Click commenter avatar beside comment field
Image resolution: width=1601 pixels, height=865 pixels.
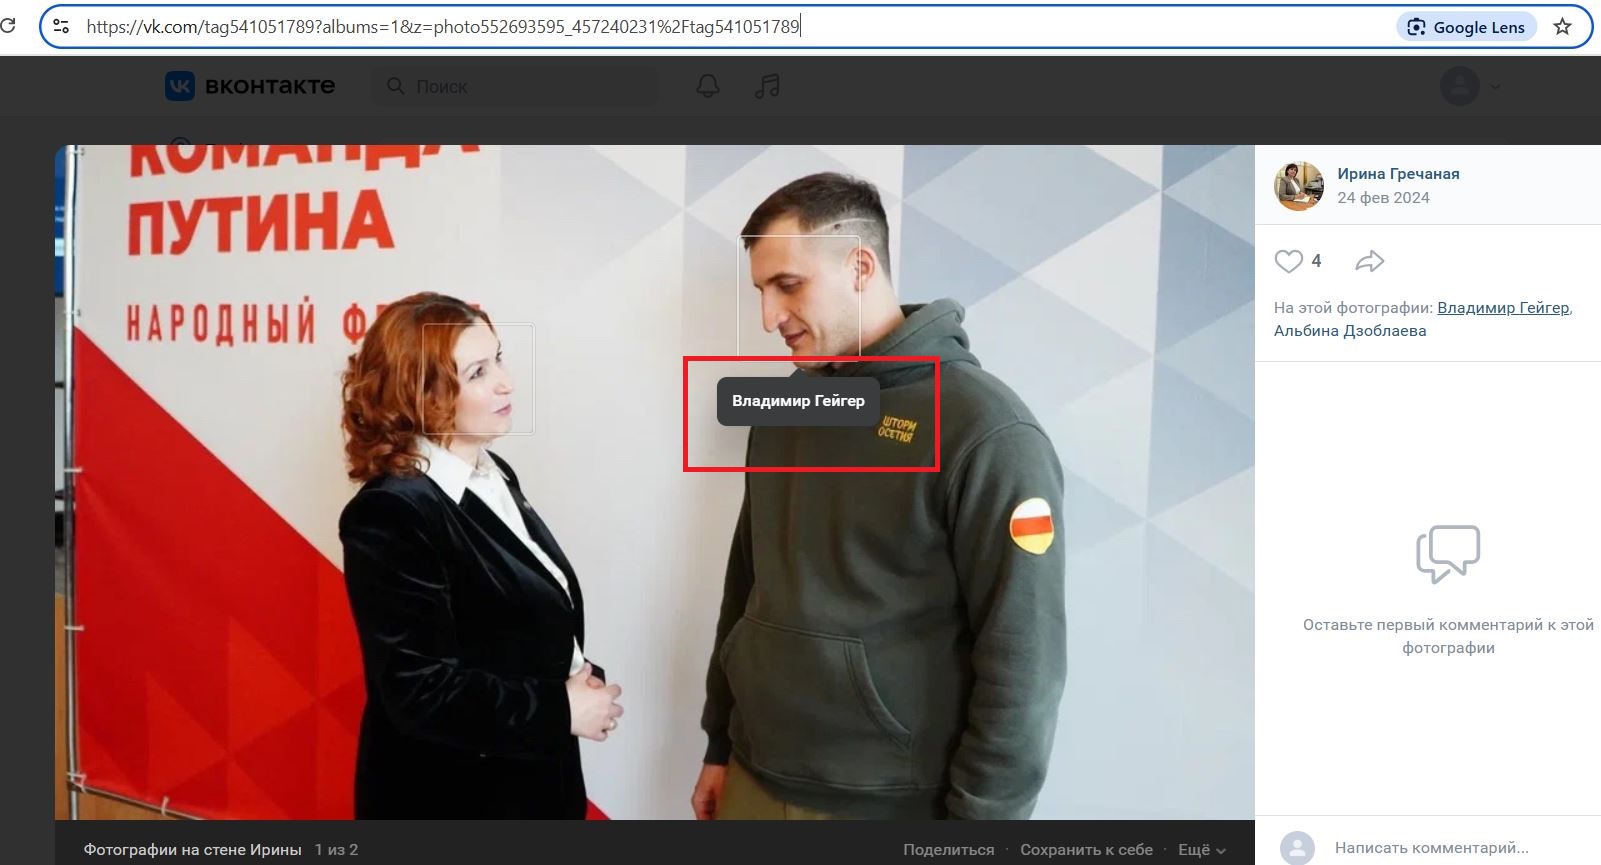click(x=1297, y=848)
